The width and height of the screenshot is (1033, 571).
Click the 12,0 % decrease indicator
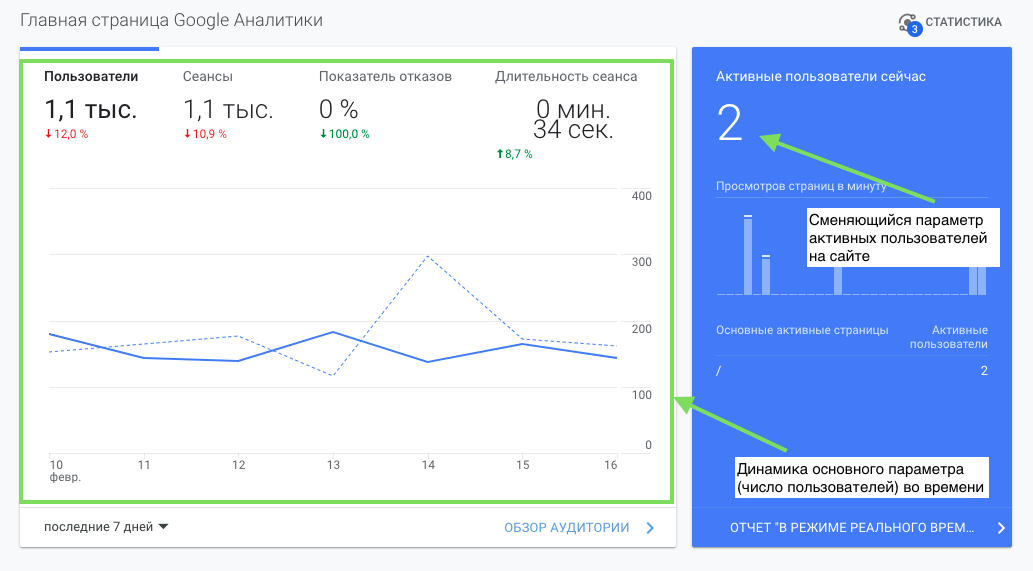coord(67,134)
